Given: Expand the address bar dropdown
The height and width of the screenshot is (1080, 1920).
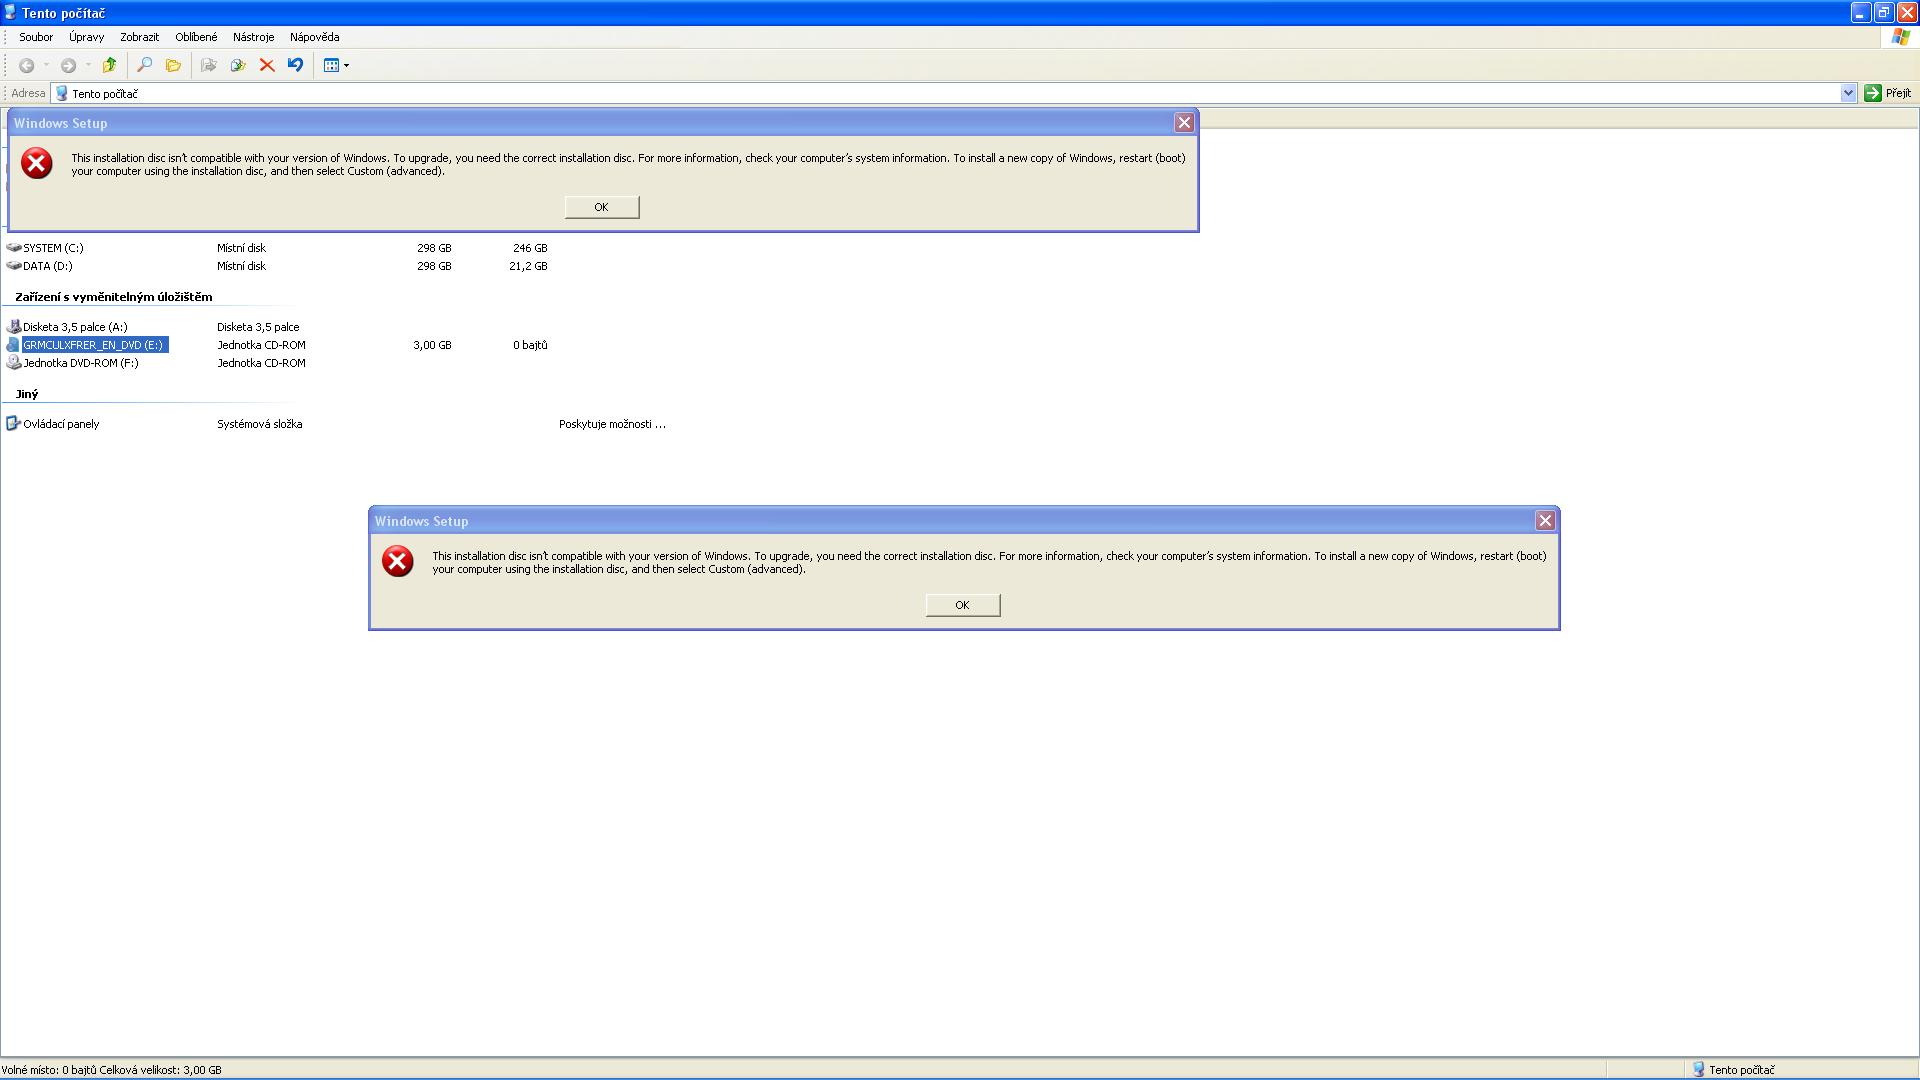Looking at the screenshot, I should click(x=1848, y=93).
